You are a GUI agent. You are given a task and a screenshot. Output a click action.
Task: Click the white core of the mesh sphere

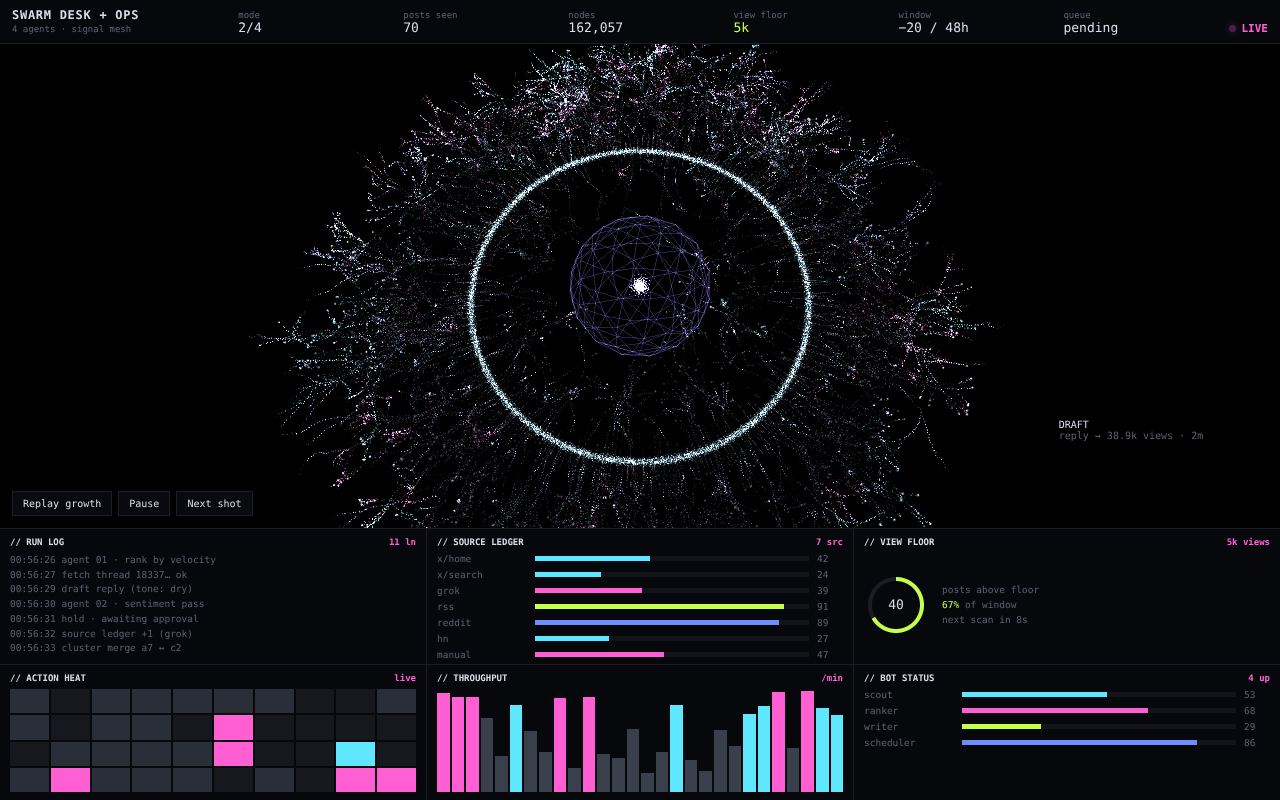pyautogui.click(x=640, y=286)
